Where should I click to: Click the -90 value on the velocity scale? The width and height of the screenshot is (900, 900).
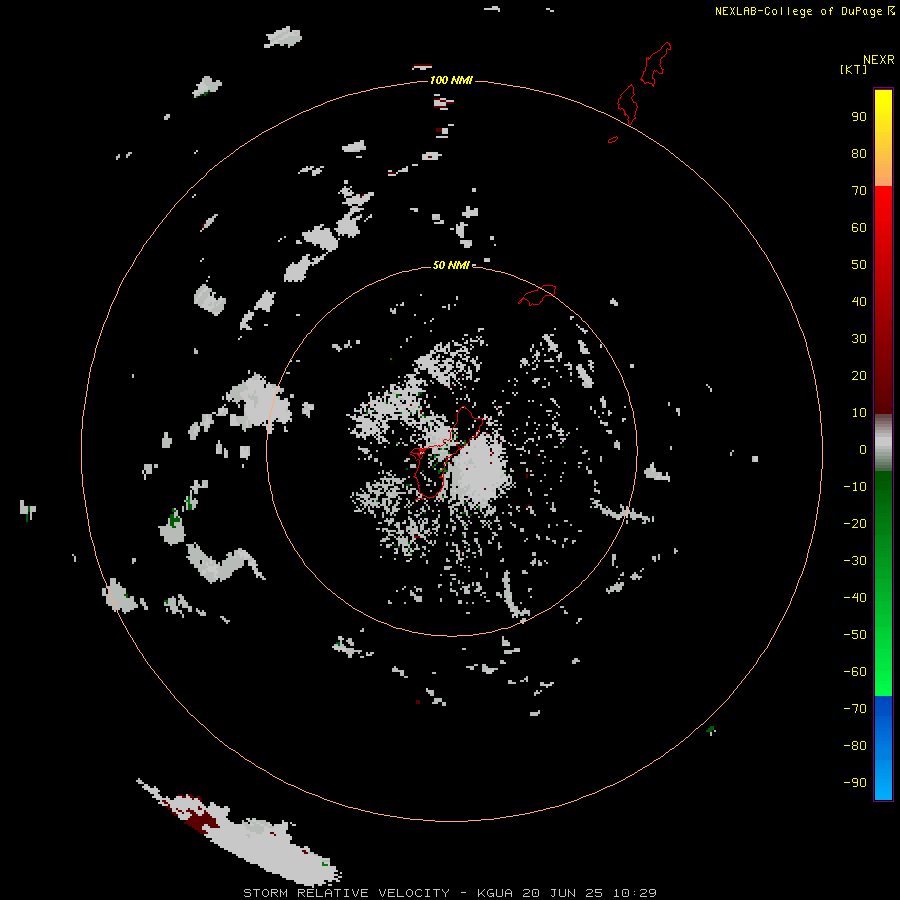coord(855,782)
